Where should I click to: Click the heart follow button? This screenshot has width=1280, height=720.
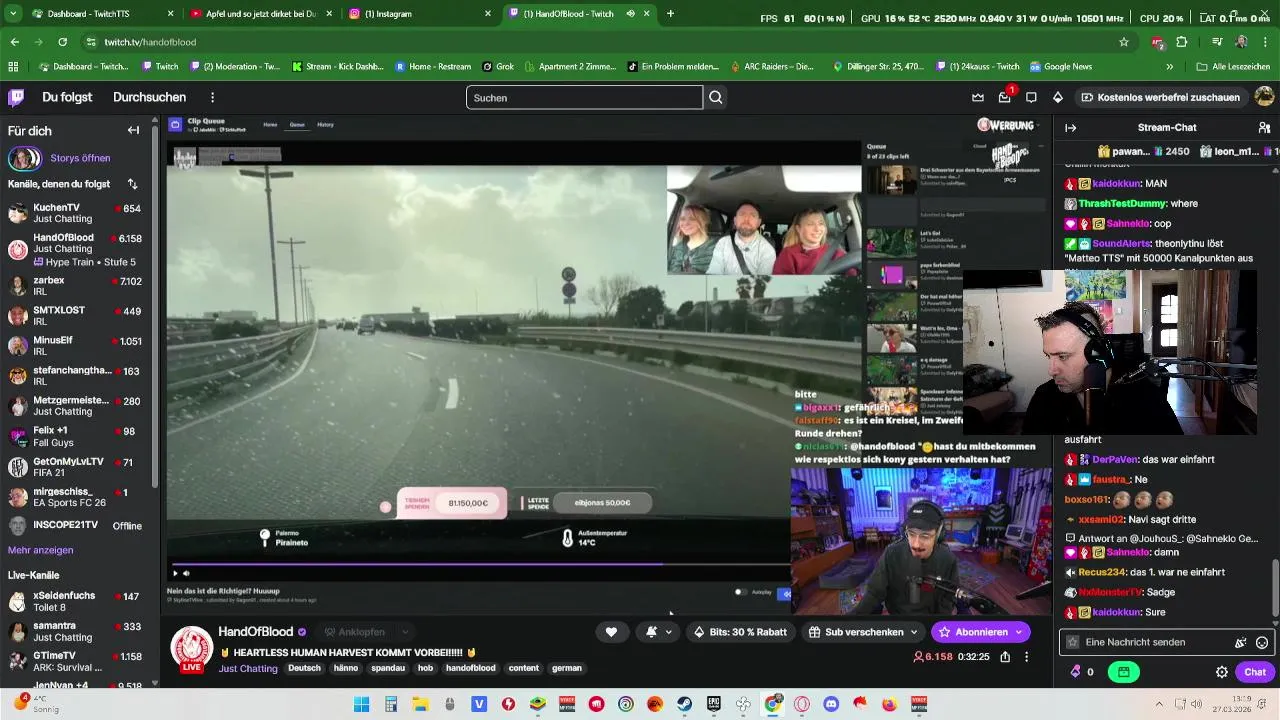[x=611, y=632]
